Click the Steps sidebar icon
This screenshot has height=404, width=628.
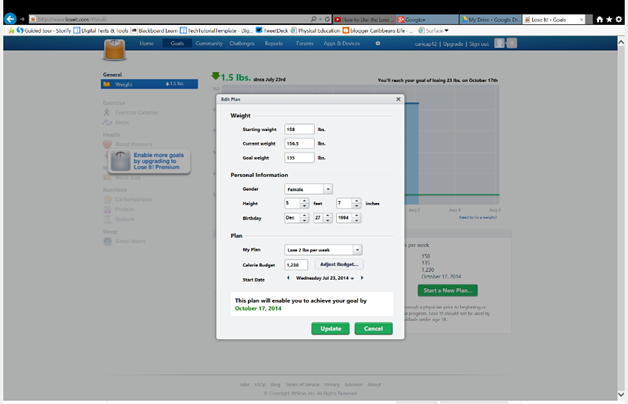point(107,123)
